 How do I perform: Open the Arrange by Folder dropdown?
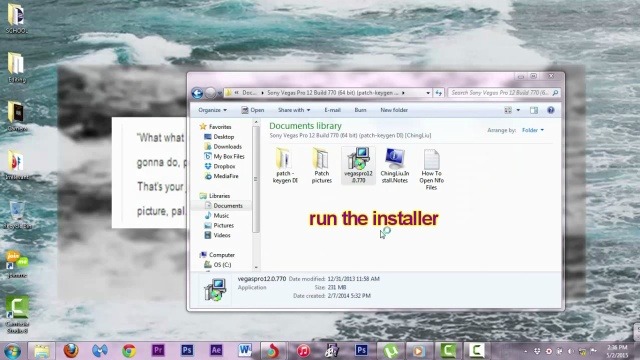pyautogui.click(x=533, y=130)
